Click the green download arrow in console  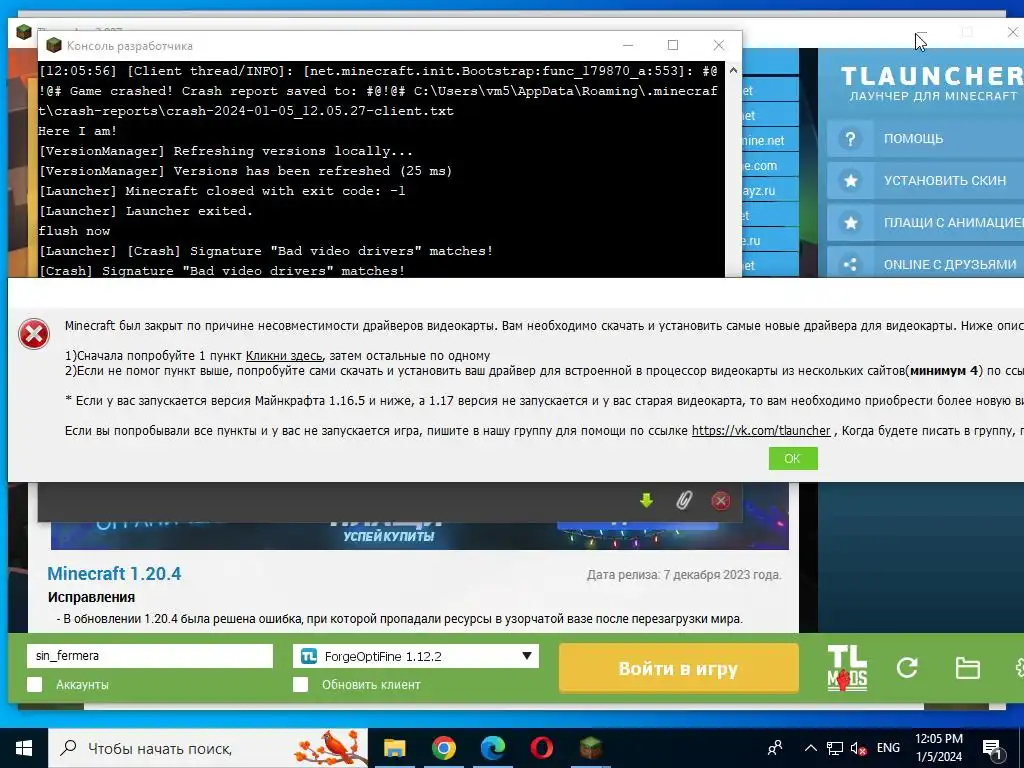pos(647,500)
